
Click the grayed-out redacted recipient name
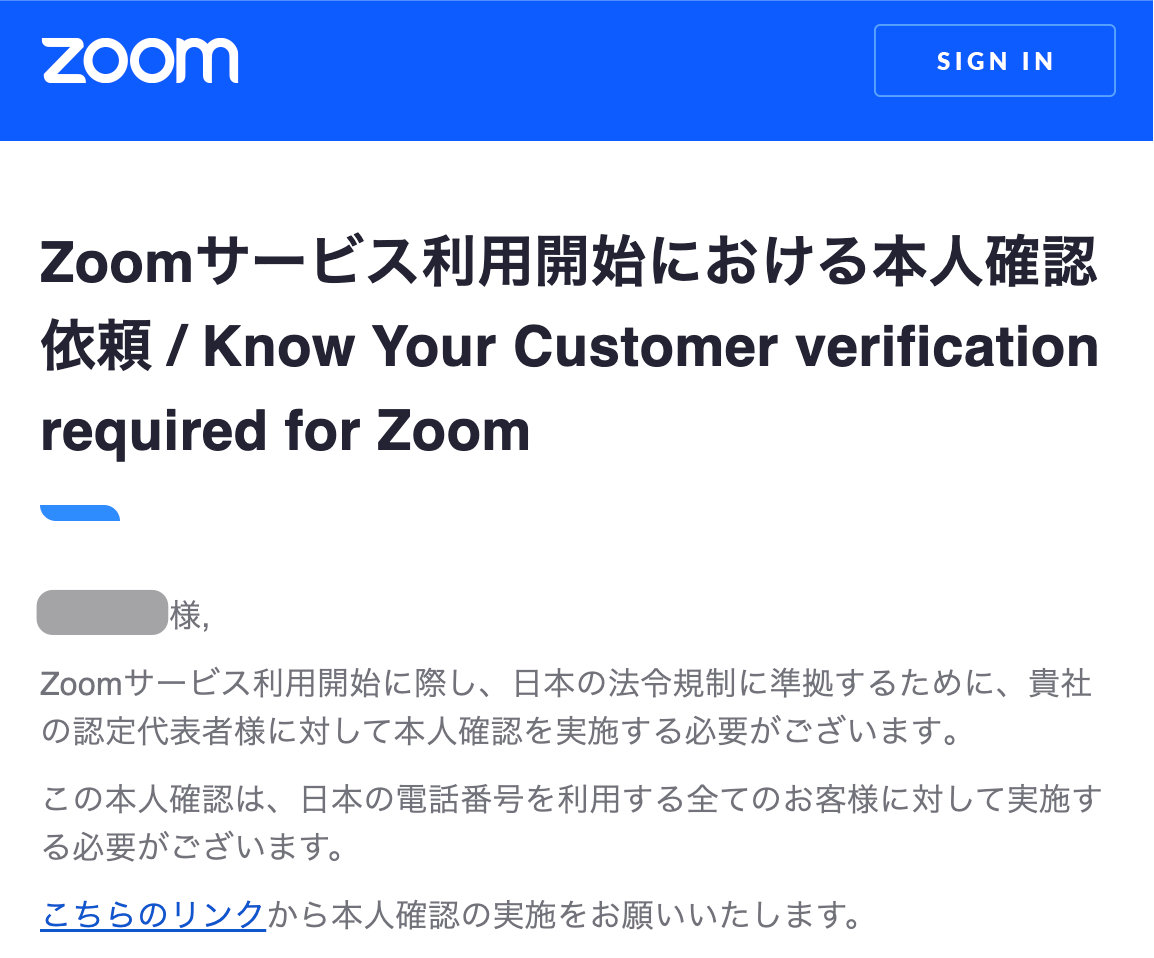click(102, 612)
